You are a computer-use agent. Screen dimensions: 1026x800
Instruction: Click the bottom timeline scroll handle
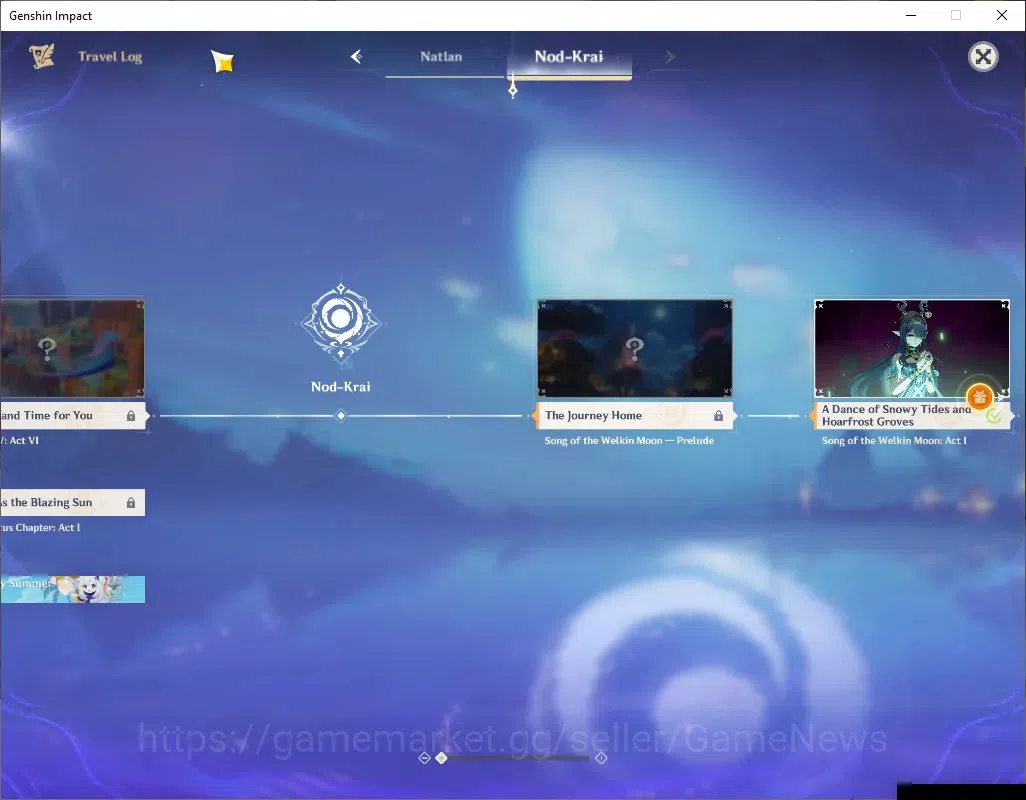click(442, 758)
